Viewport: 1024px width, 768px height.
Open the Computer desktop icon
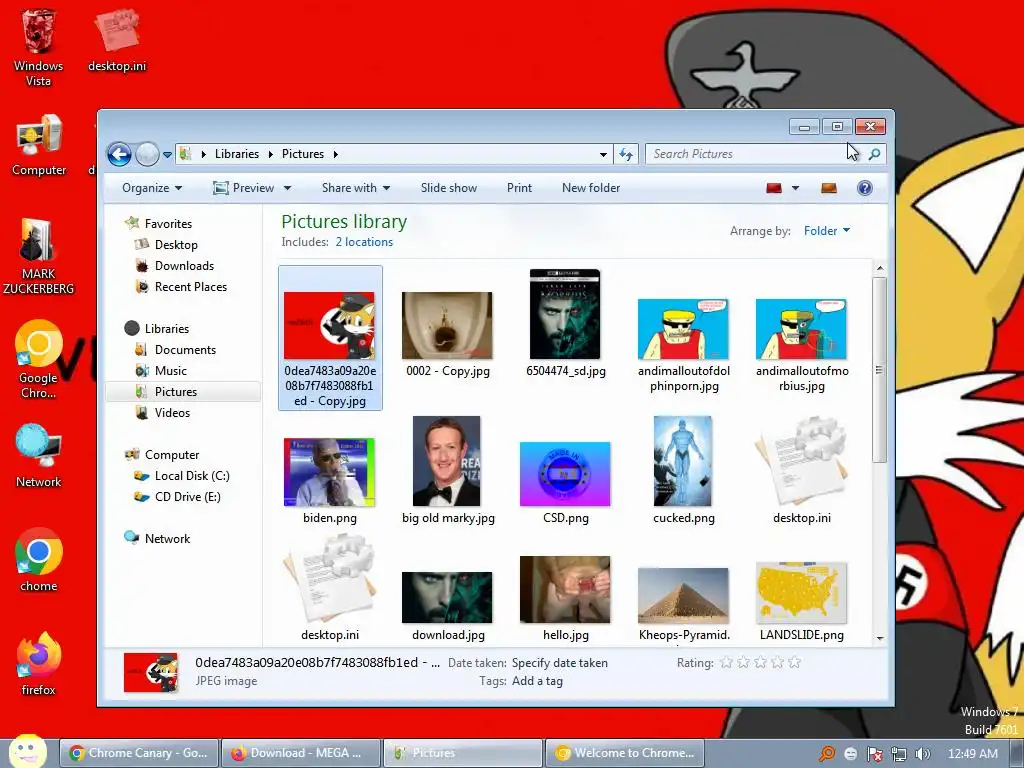click(39, 145)
